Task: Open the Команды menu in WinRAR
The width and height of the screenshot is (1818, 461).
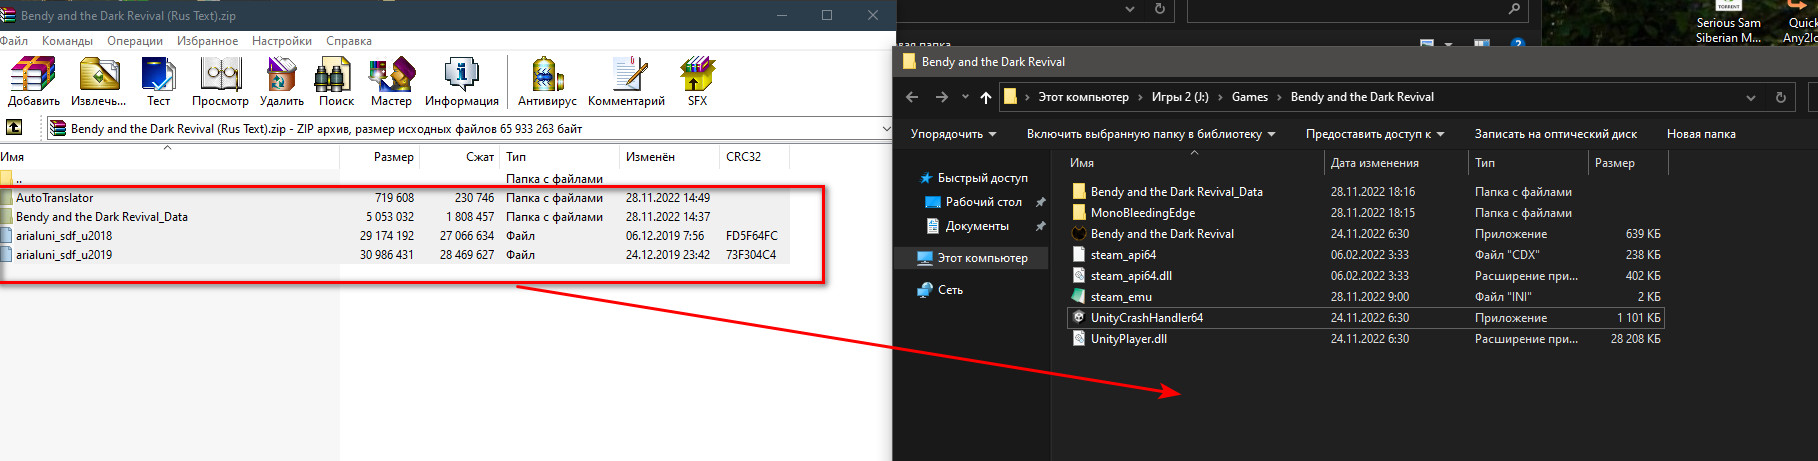Action: [67, 41]
